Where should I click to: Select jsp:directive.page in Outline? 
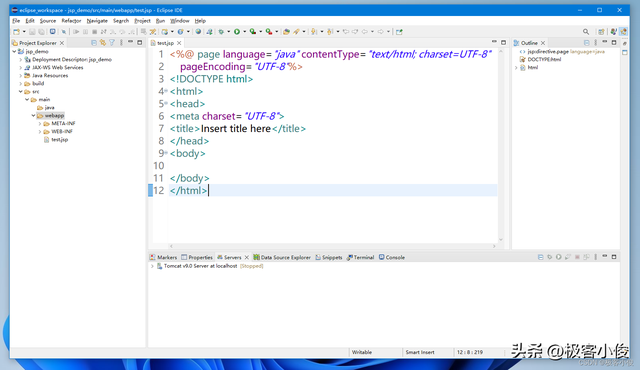click(x=548, y=52)
